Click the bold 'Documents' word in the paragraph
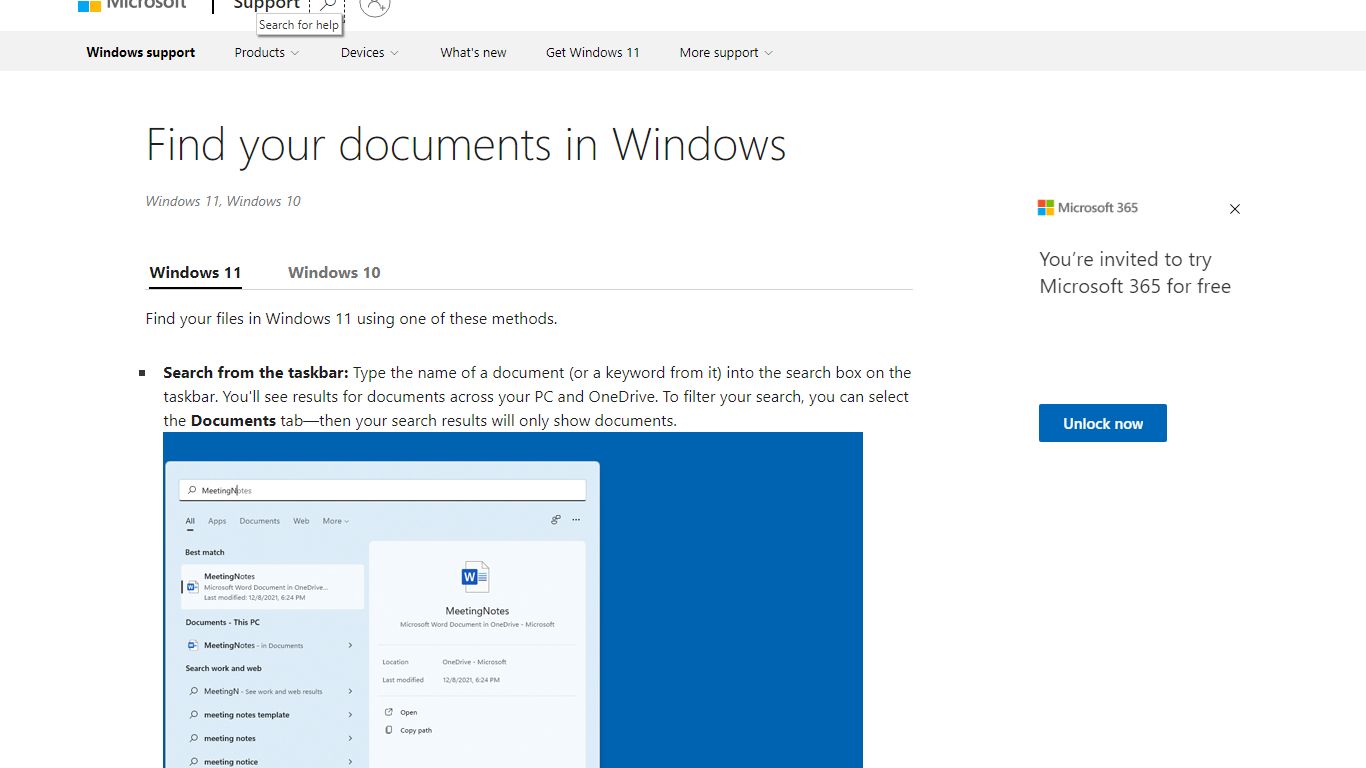Viewport: 1366px width, 768px height. pyautogui.click(x=233, y=421)
